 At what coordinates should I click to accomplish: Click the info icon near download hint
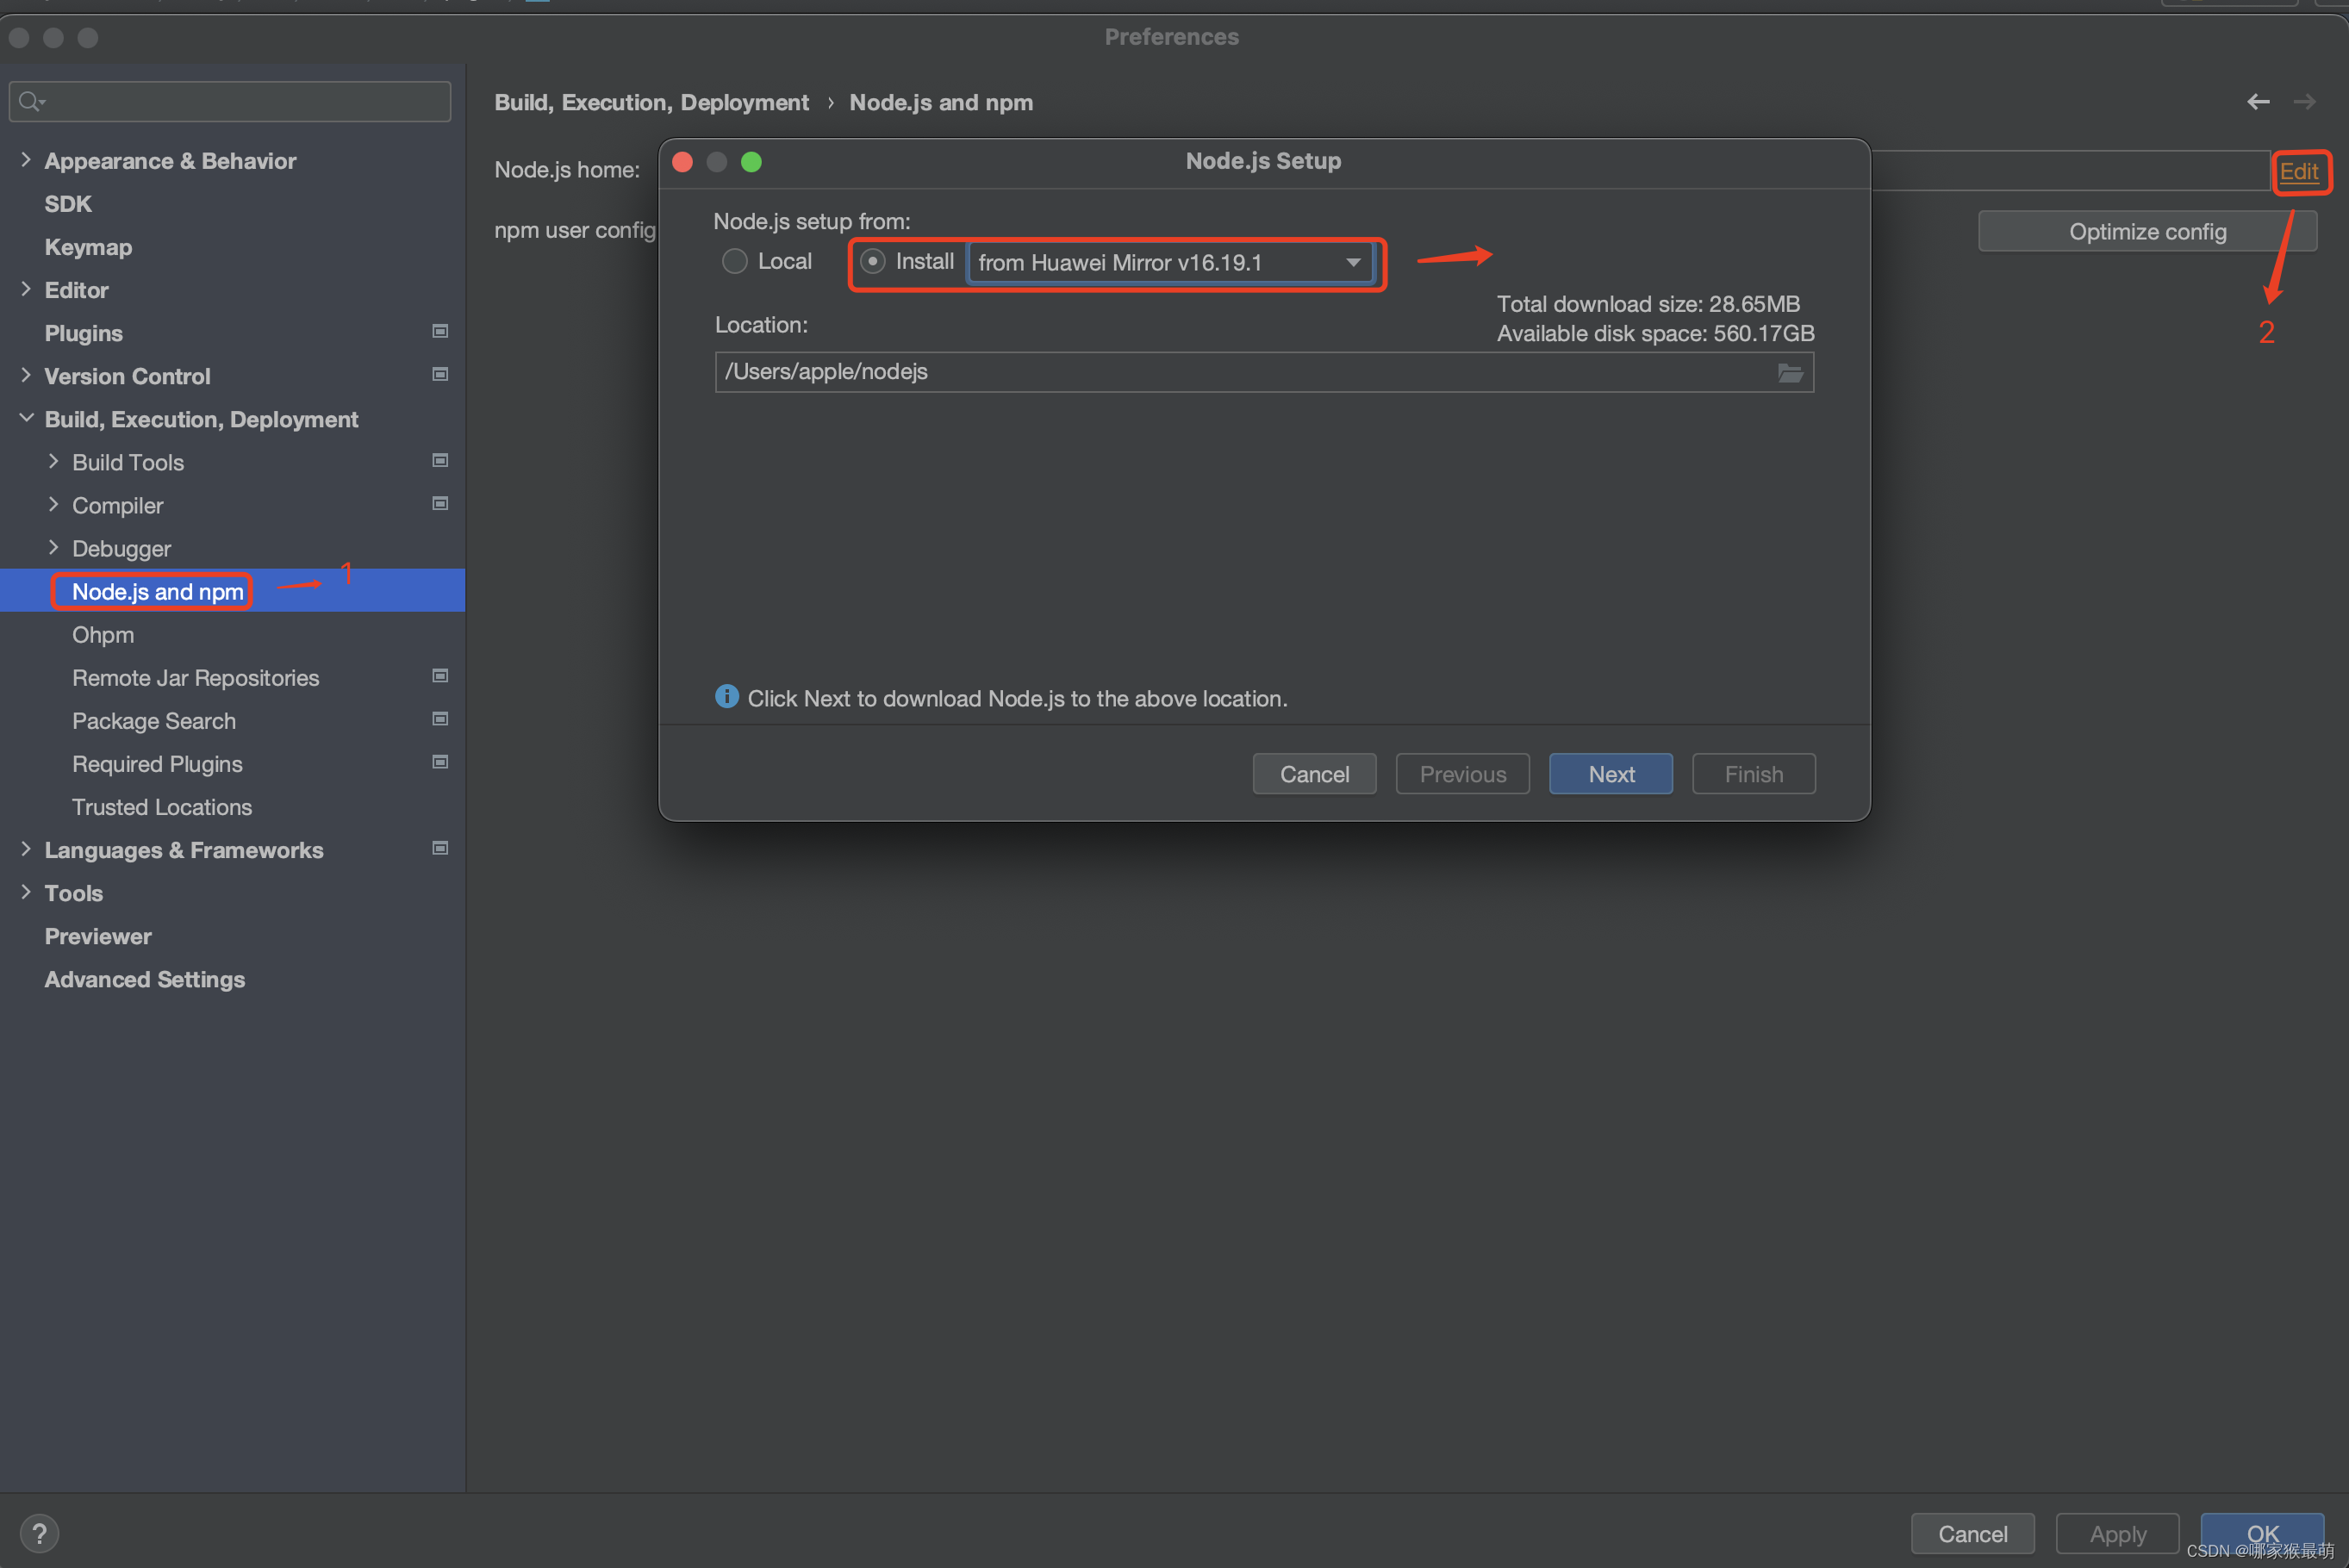(x=727, y=697)
